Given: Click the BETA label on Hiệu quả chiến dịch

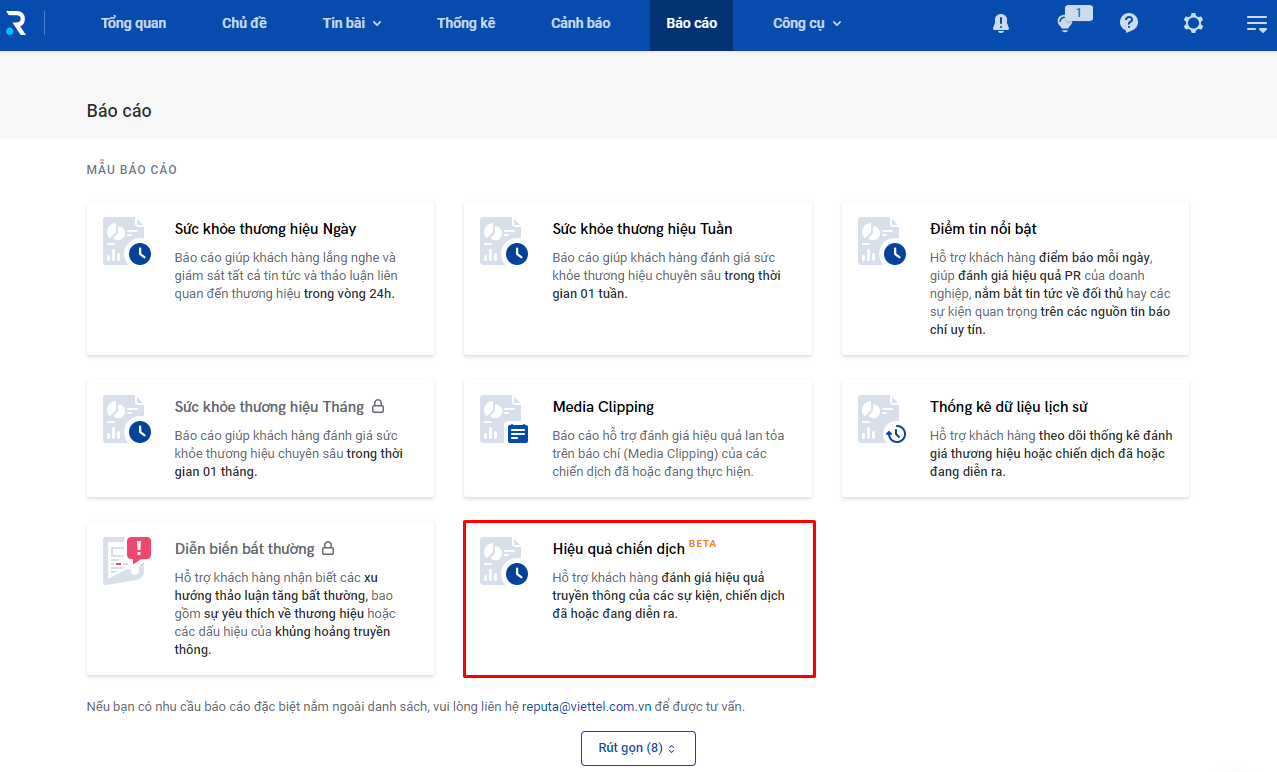Looking at the screenshot, I should tap(702, 544).
